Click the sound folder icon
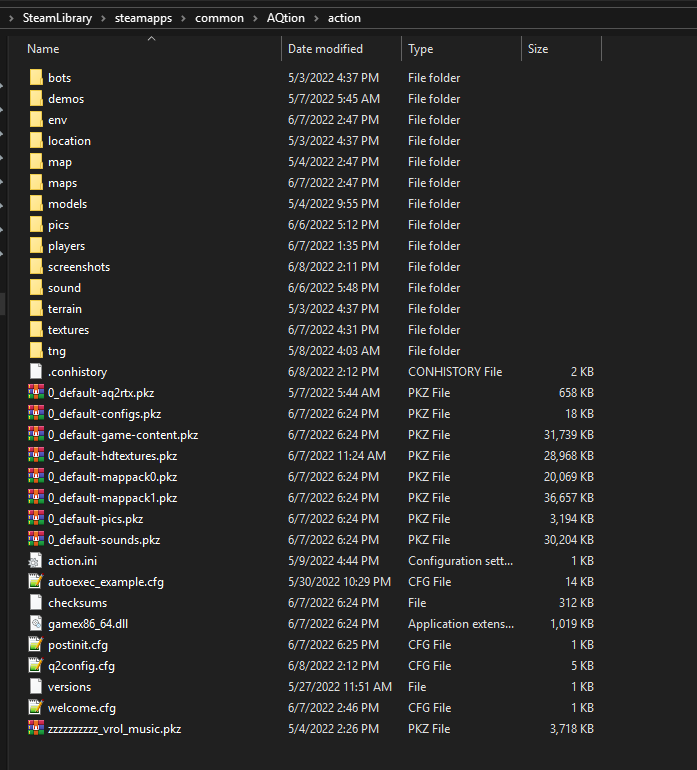This screenshot has width=697, height=770. tap(36, 288)
